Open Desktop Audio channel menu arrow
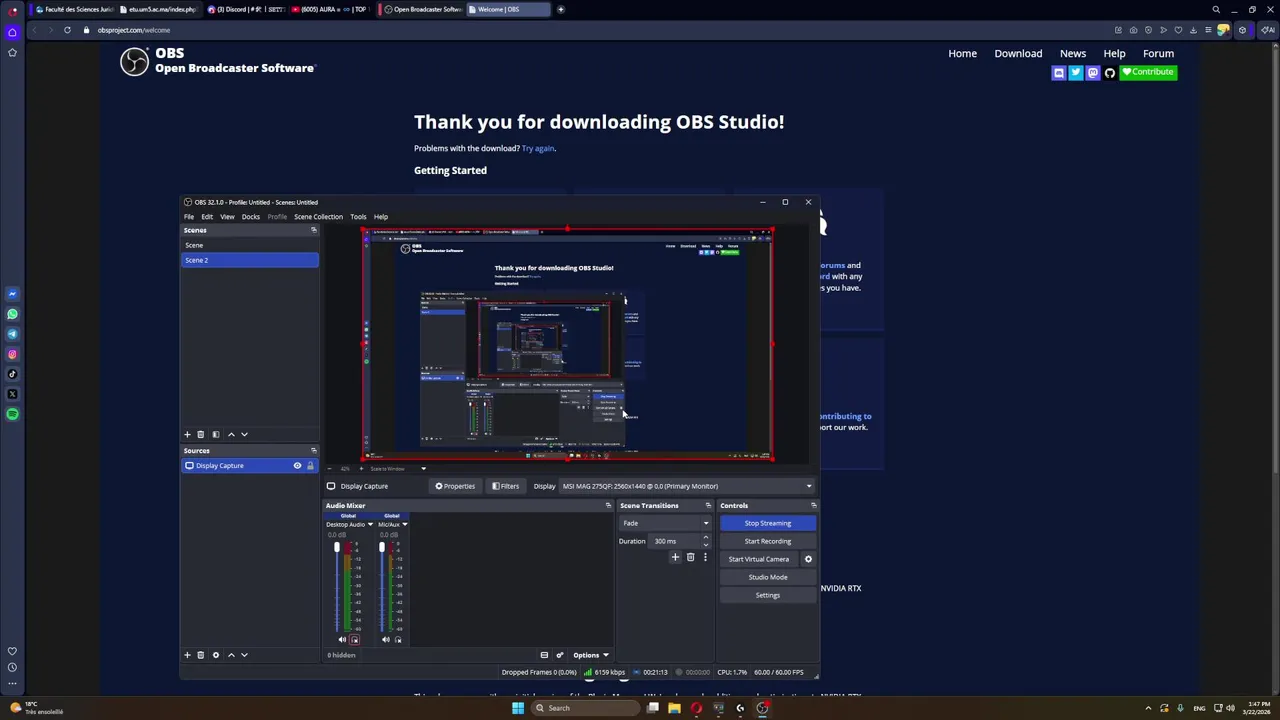 tap(370, 525)
